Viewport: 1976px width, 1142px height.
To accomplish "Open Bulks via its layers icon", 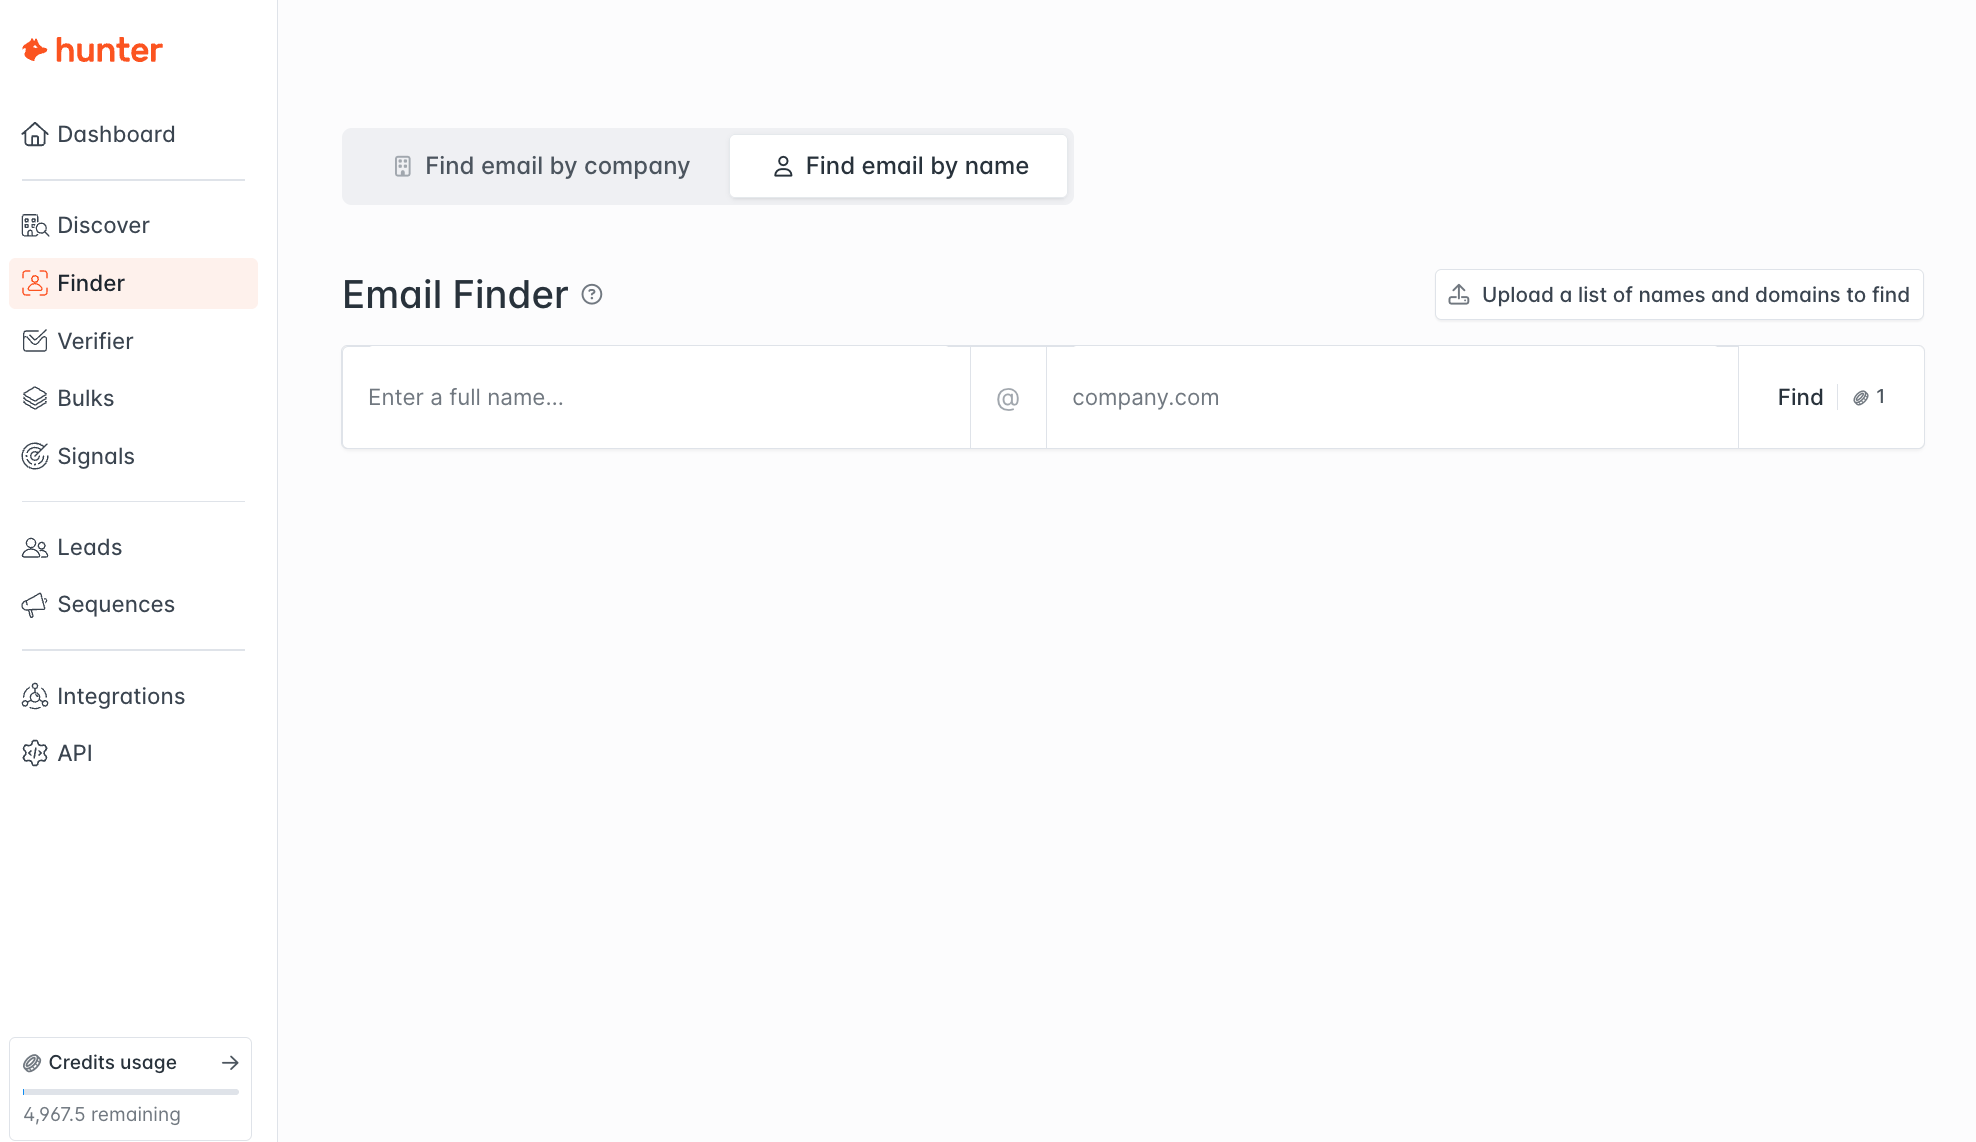I will (x=35, y=398).
